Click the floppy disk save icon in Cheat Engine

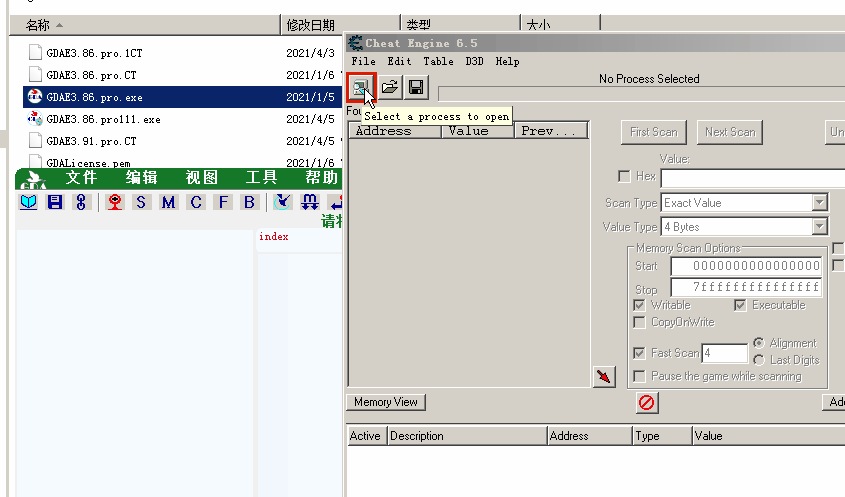tap(416, 87)
